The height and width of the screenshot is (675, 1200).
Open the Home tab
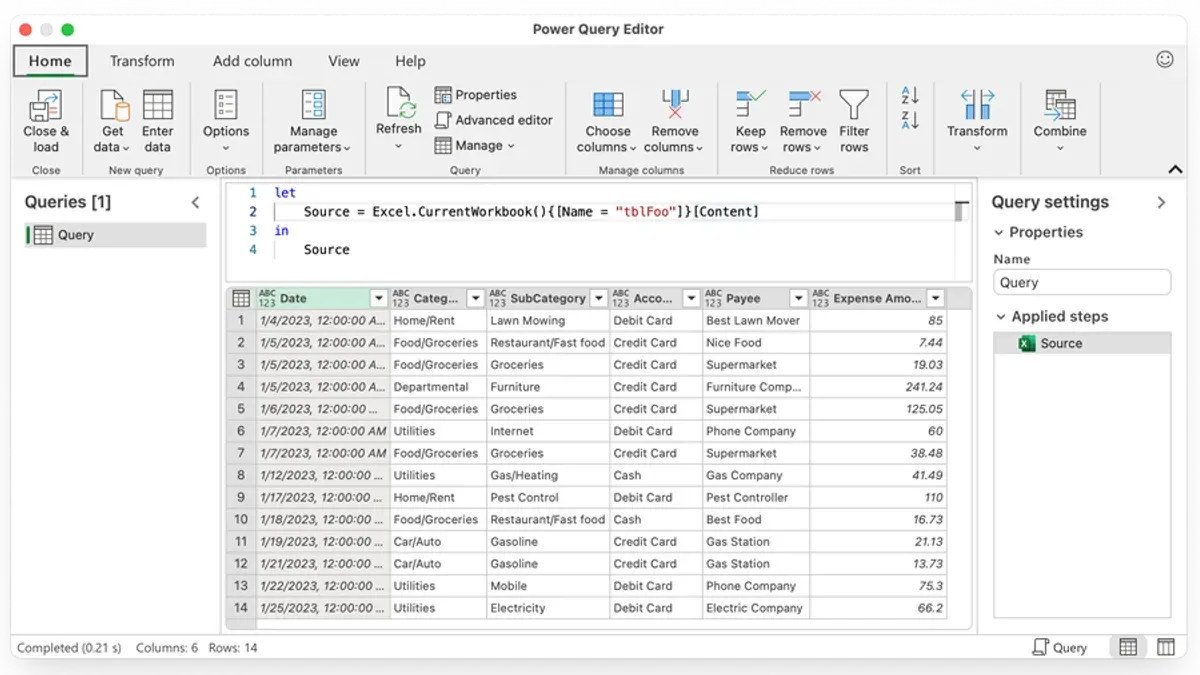click(x=50, y=61)
